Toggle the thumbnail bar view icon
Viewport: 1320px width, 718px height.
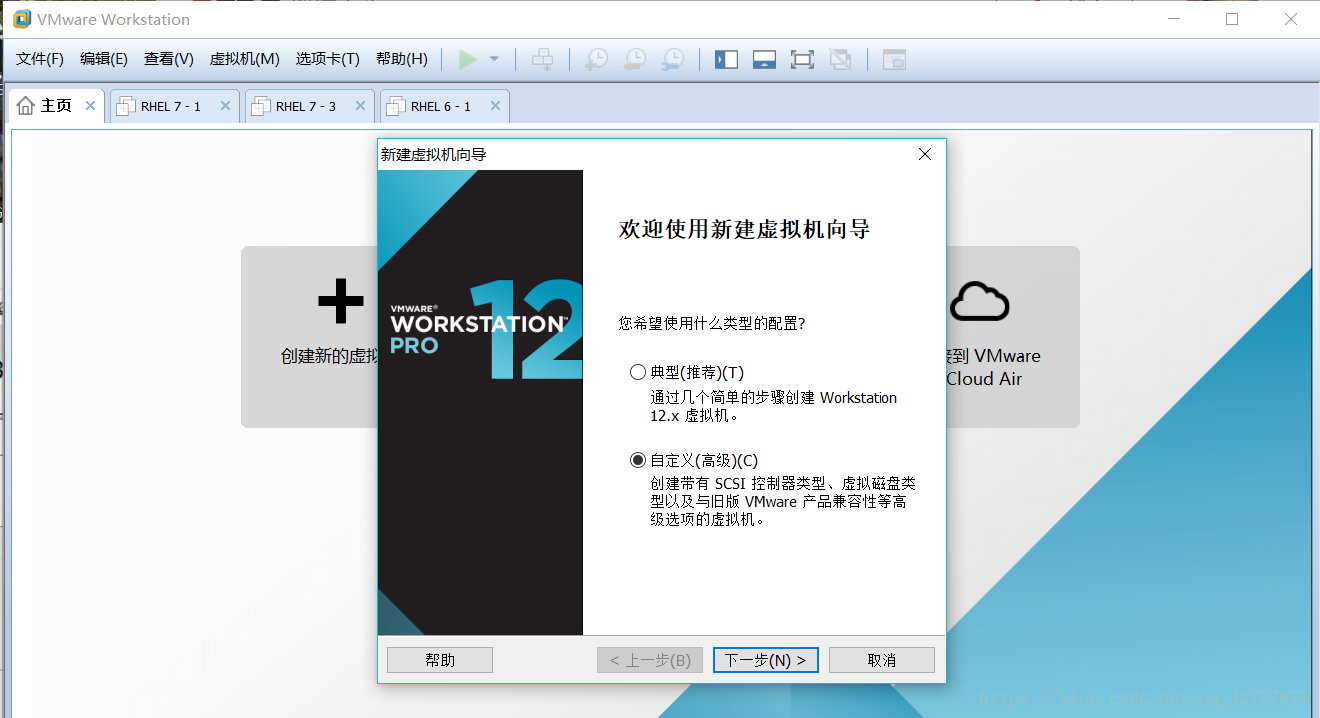click(764, 59)
